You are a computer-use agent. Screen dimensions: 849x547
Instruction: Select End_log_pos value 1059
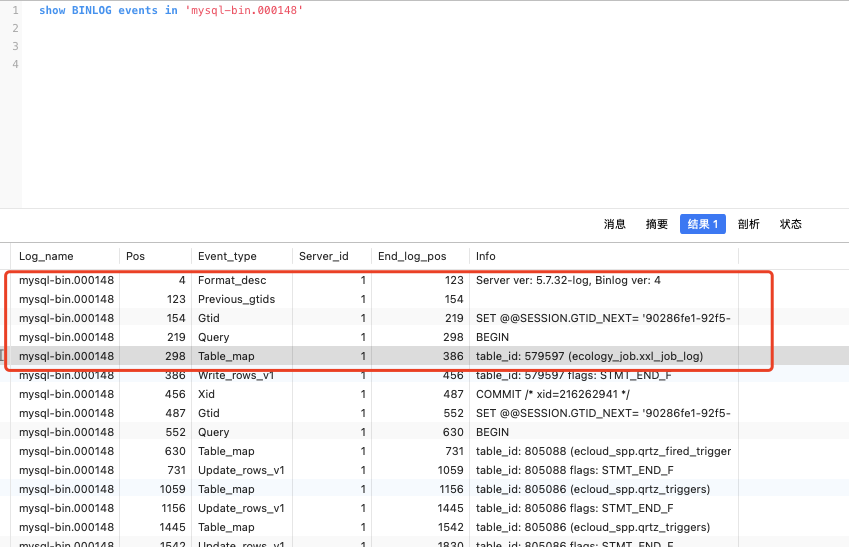pyautogui.click(x=450, y=470)
